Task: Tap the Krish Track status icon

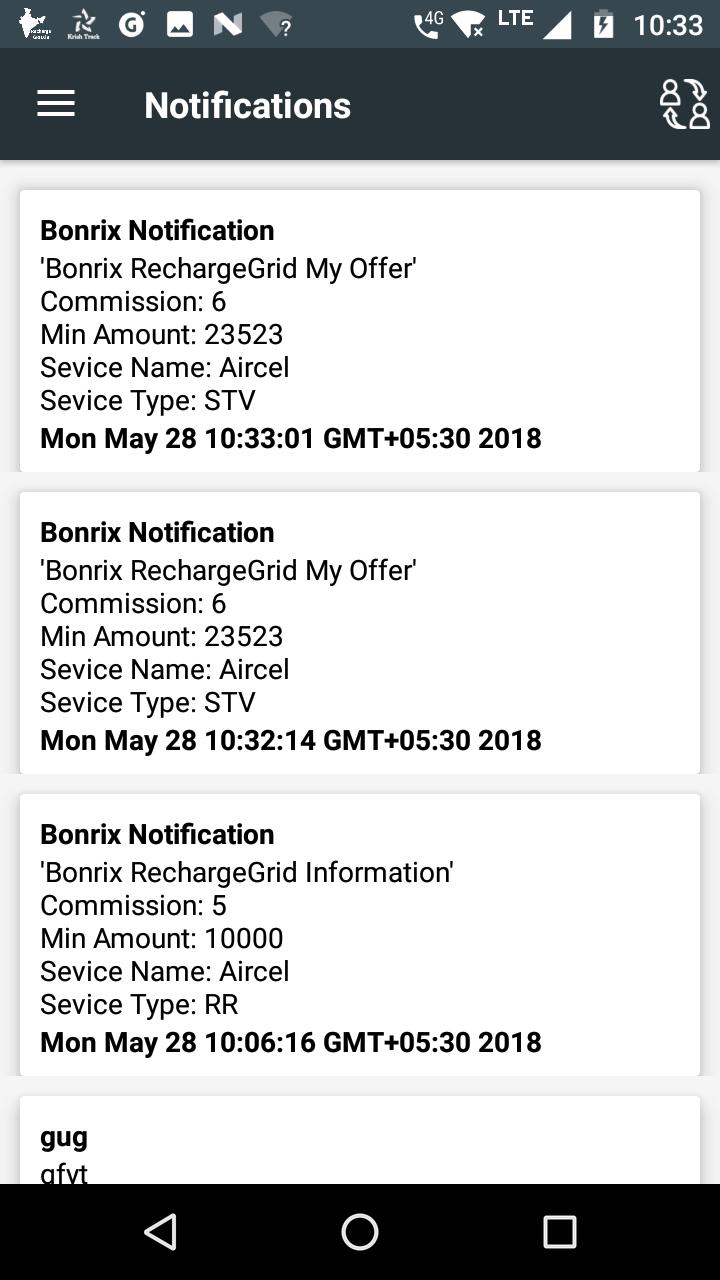Action: [84, 24]
